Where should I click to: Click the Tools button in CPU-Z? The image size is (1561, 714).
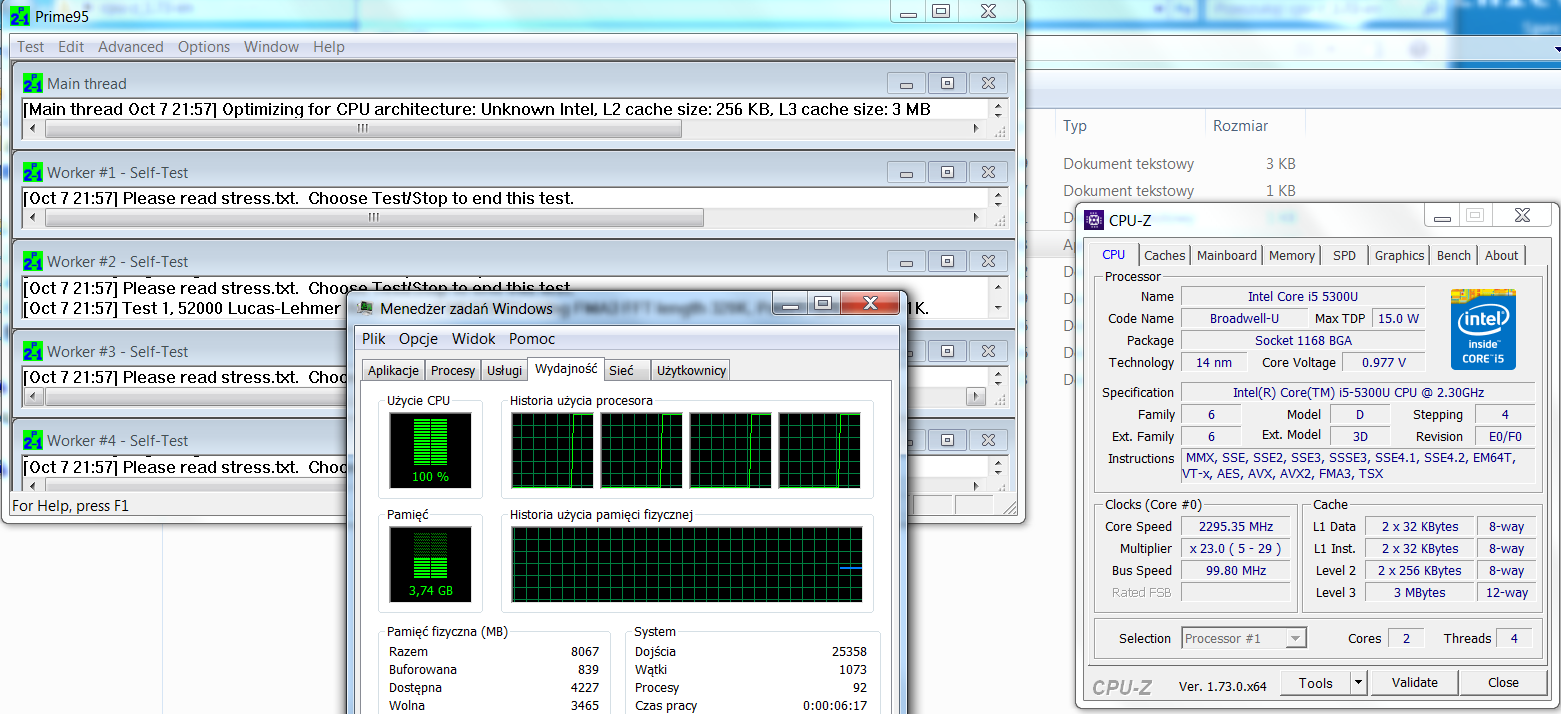click(1316, 683)
